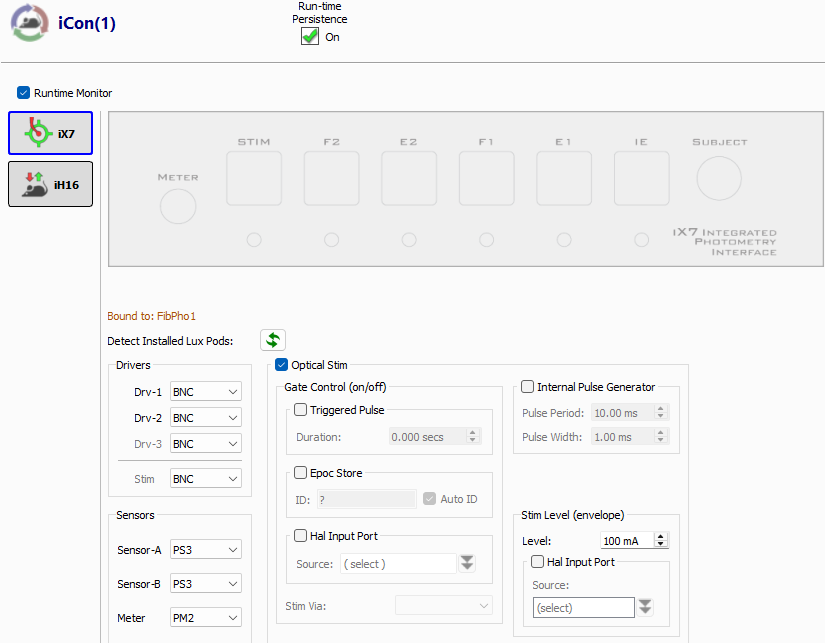Viewport: 825px width, 643px height.
Task: Enable the Internal Pulse Generator checkbox
Action: (x=527, y=387)
